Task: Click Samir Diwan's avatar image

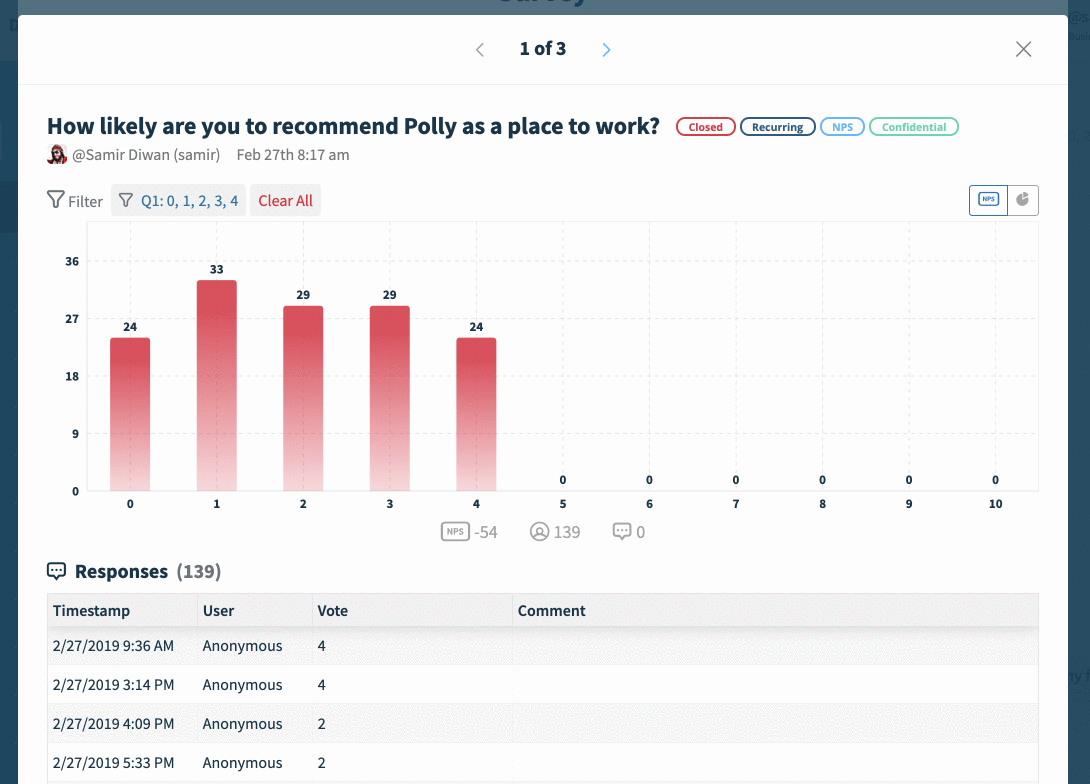Action: click(57, 154)
